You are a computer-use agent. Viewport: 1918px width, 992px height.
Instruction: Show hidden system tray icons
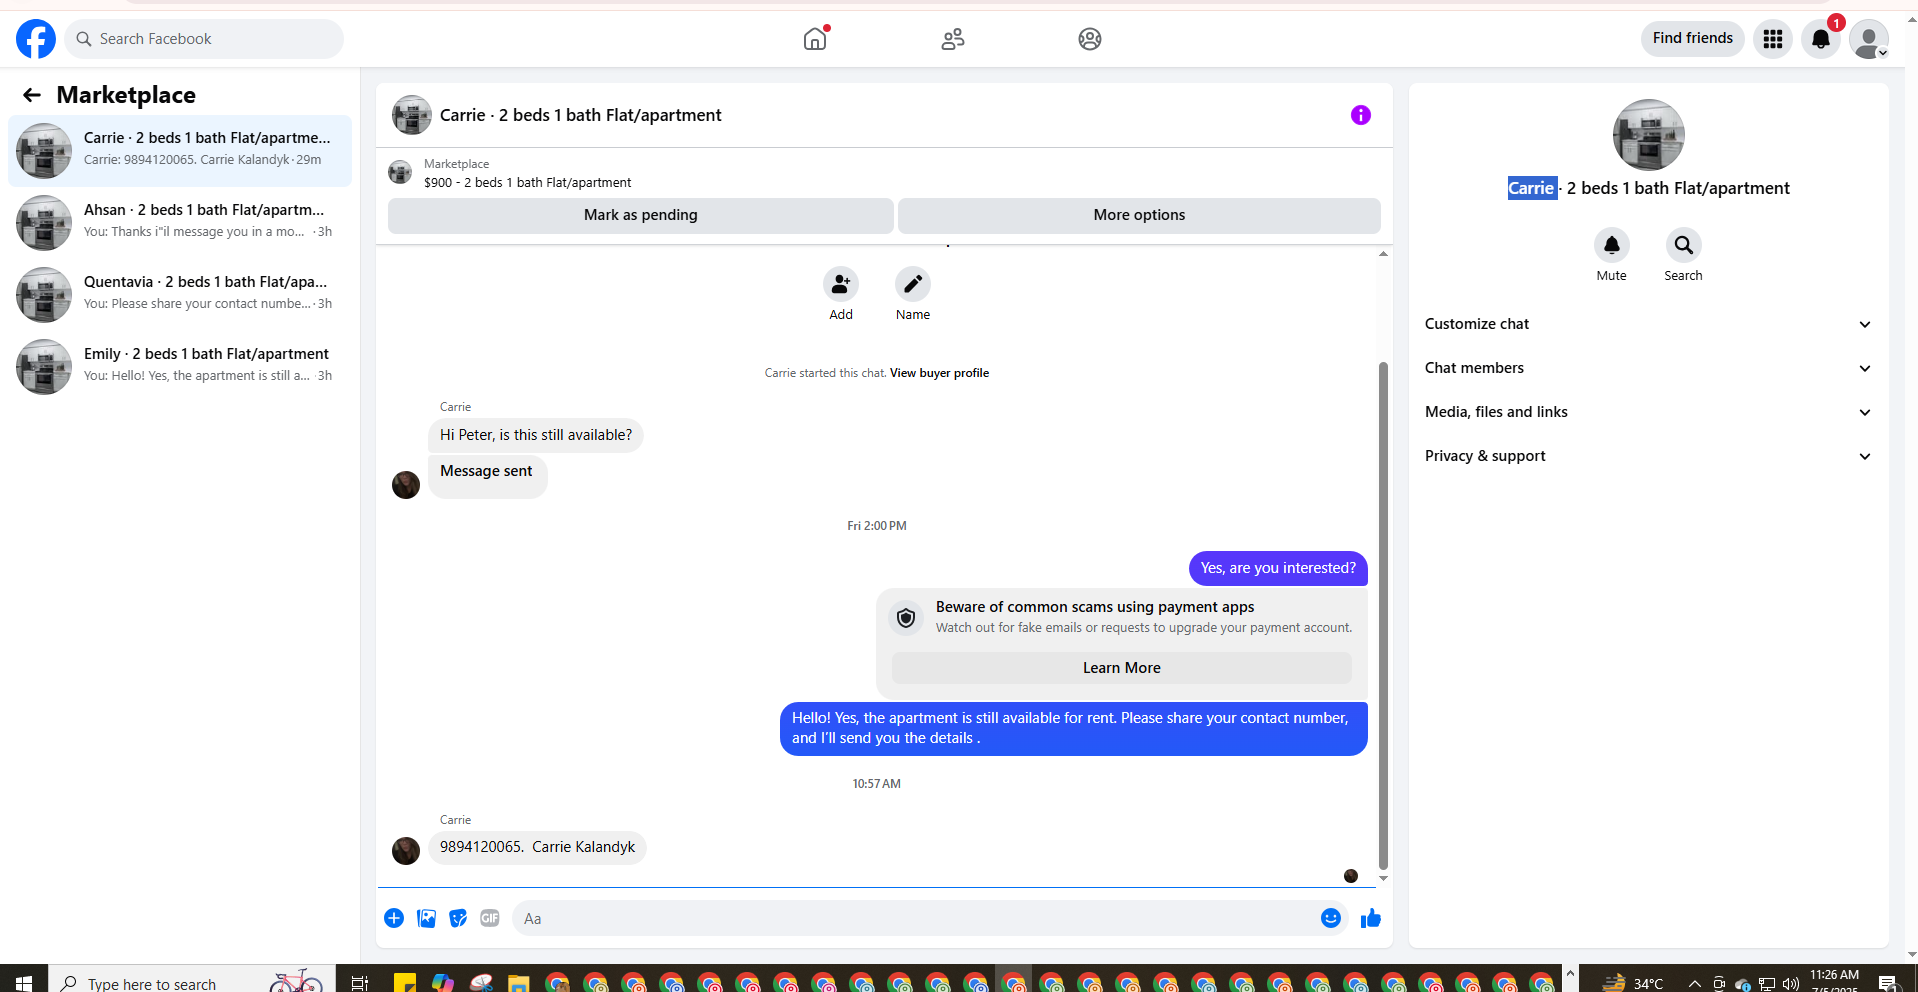point(1694,984)
